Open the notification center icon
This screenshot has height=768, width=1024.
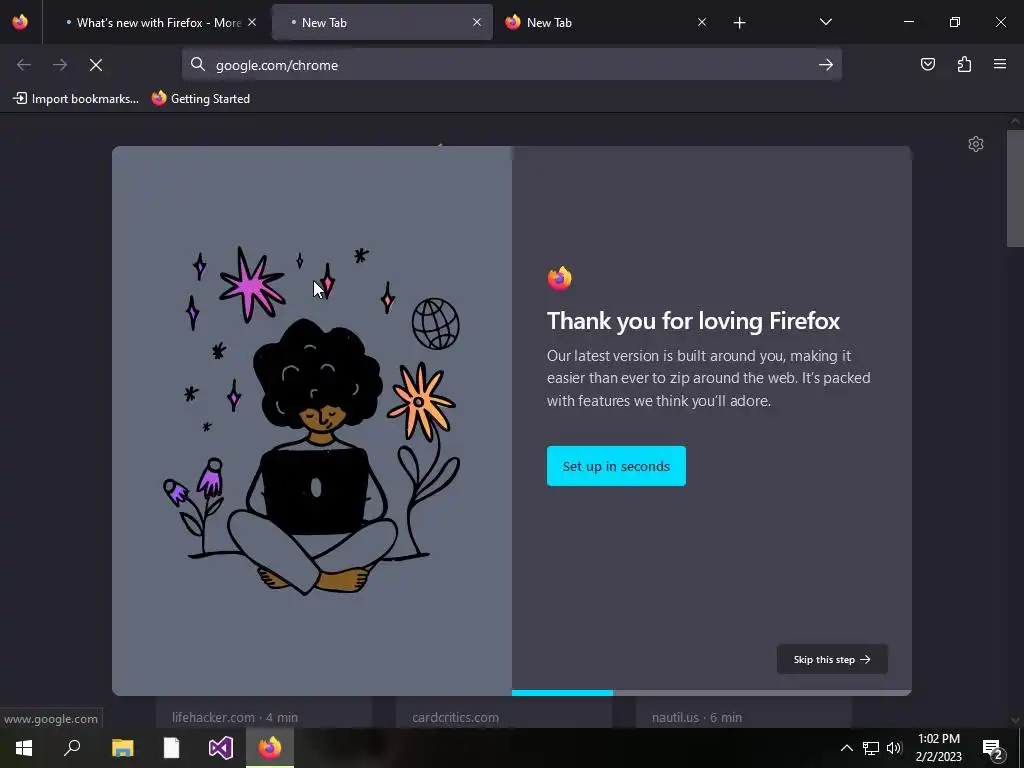point(993,748)
